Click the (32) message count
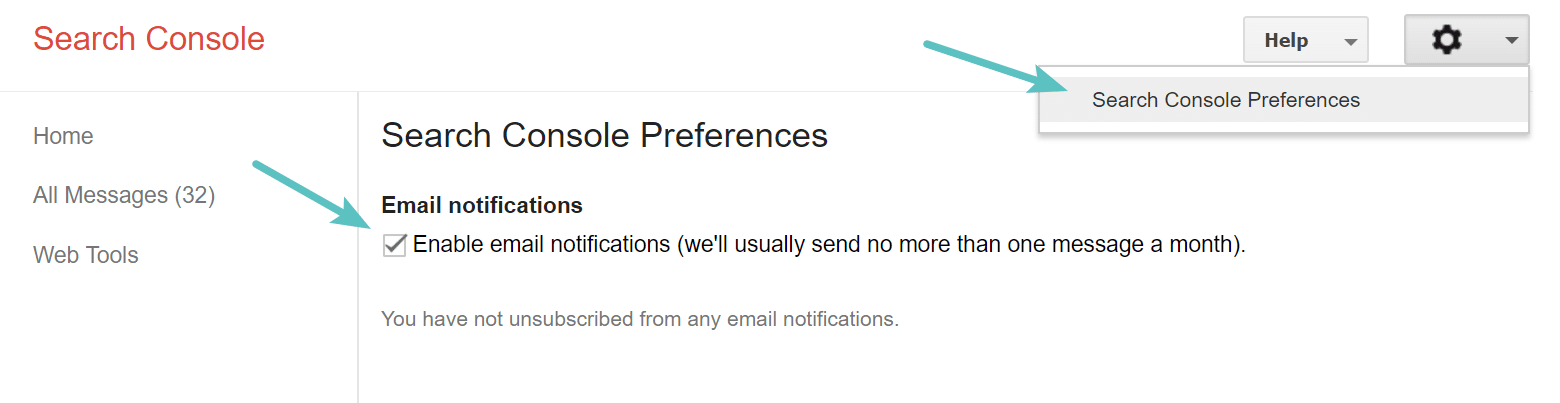This screenshot has width=1560, height=403. point(195,195)
